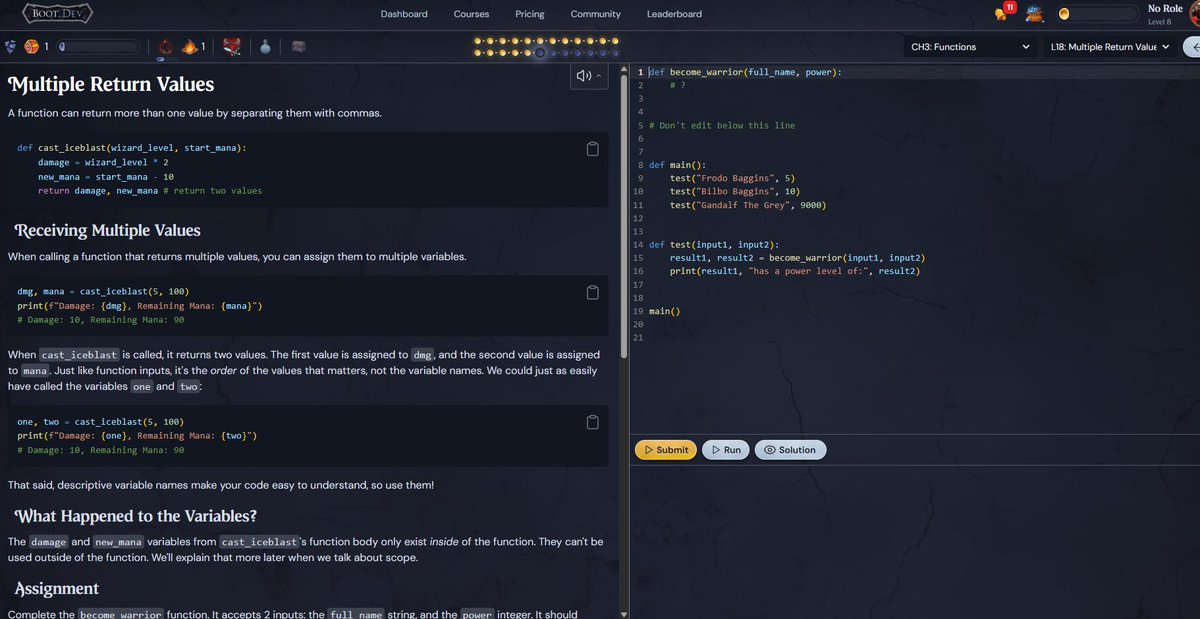1200x619 pixels.
Task: Click the treasure chest icon
Action: pos(298,47)
